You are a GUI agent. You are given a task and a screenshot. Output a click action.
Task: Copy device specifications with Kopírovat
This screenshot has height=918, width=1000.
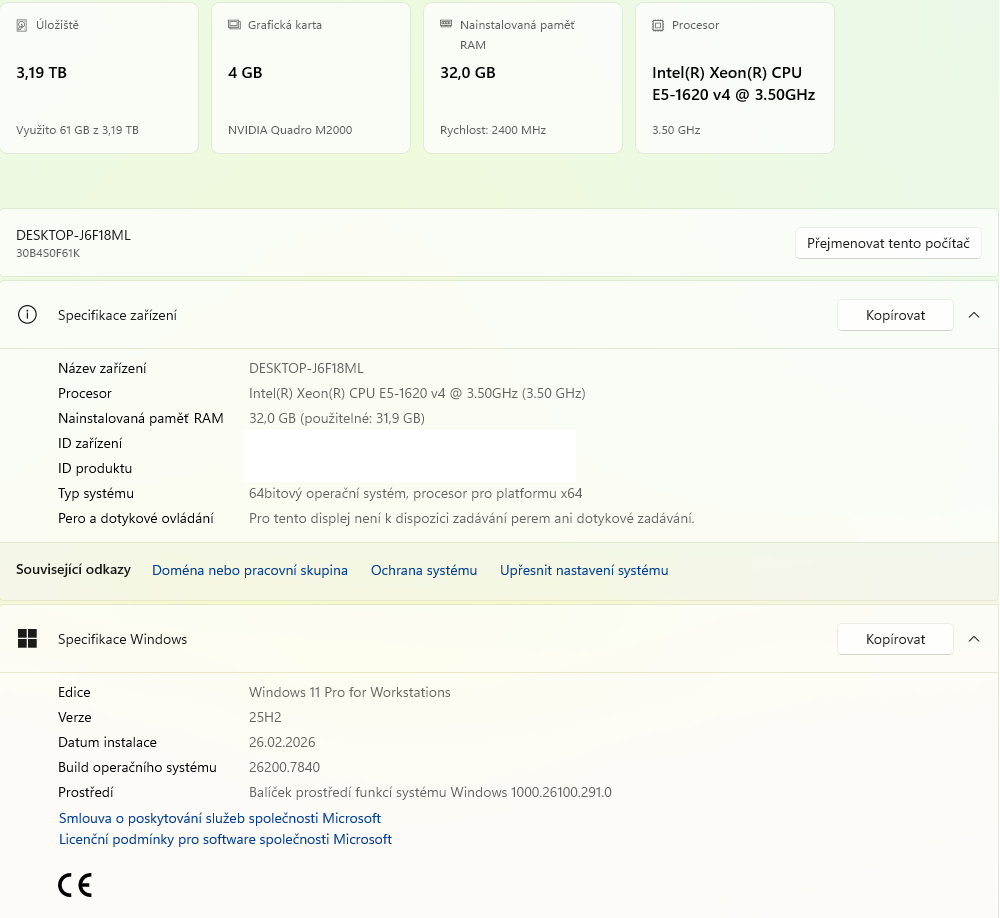894,314
